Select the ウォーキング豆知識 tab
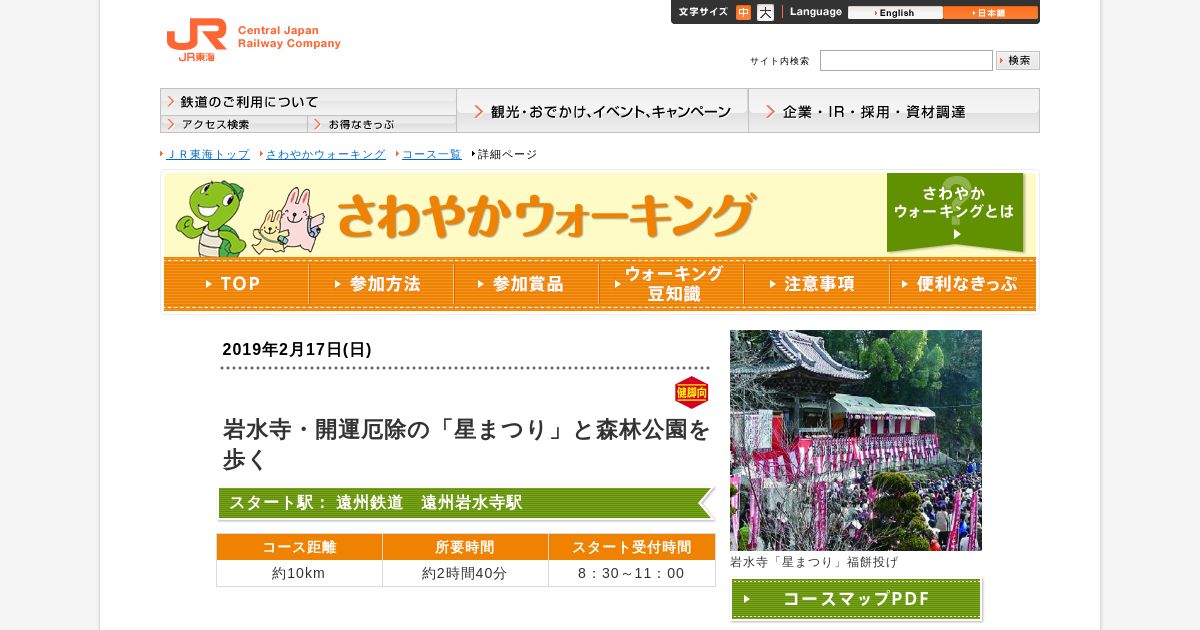This screenshot has height=630, width=1200. [671, 284]
